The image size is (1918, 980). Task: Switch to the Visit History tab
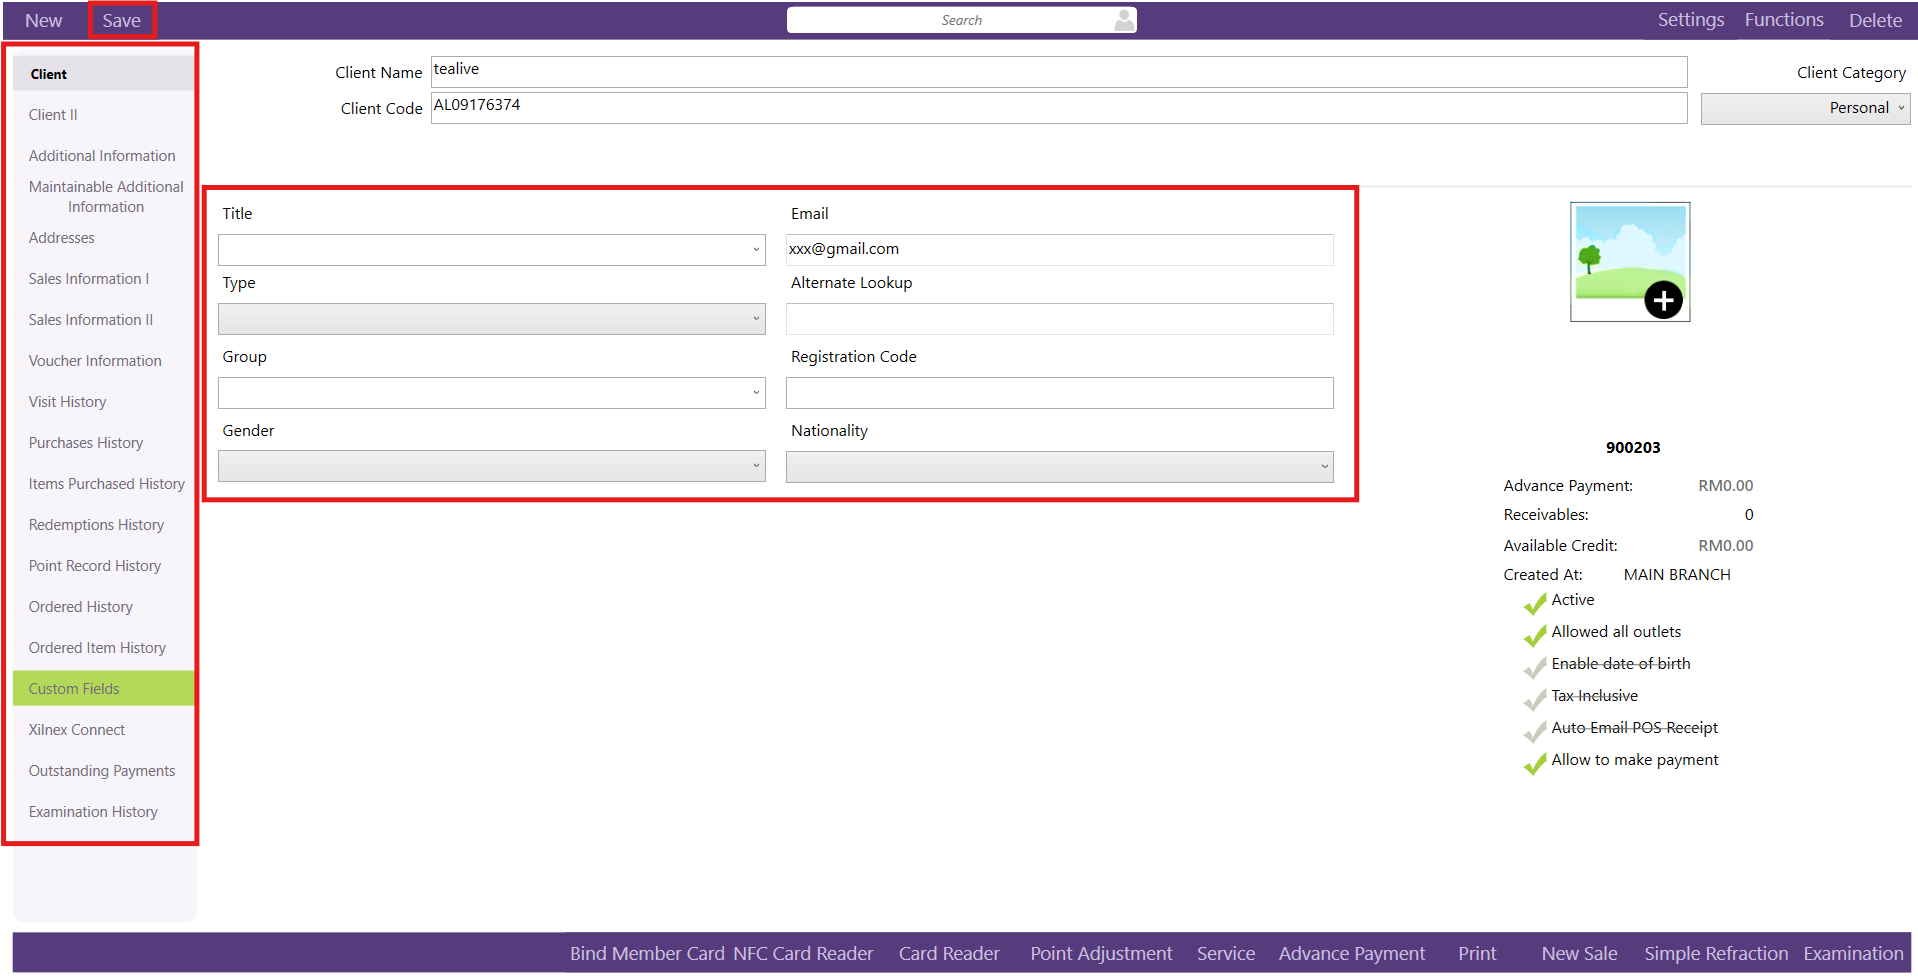[67, 402]
